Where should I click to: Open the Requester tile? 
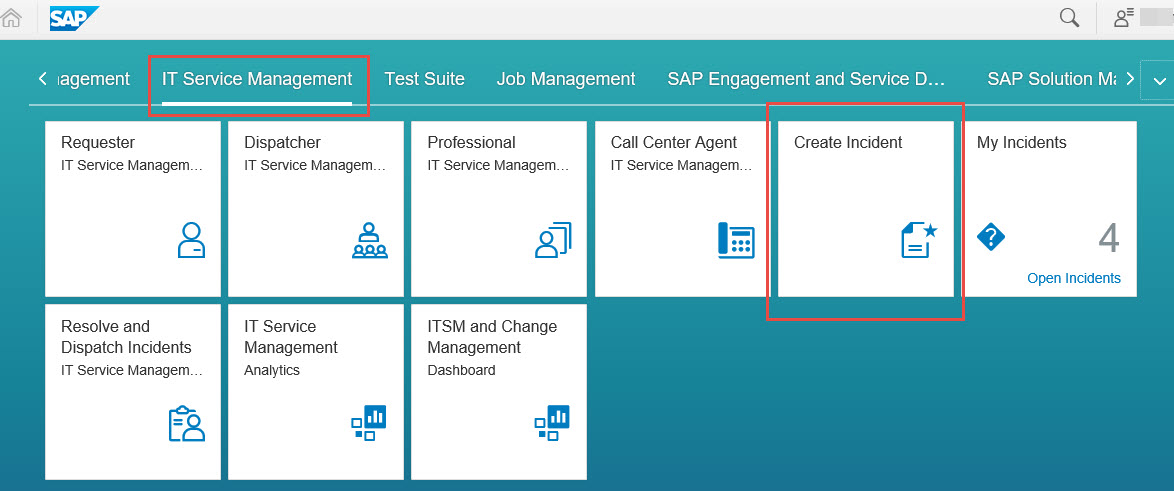[133, 209]
